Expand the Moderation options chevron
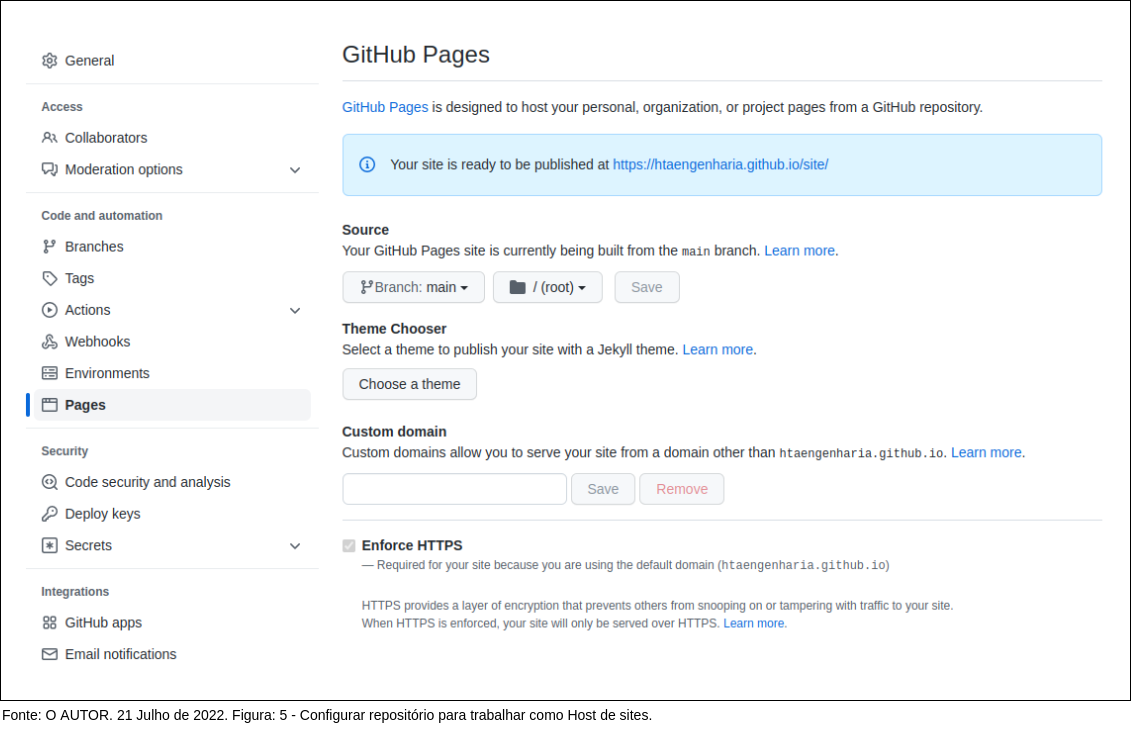 coord(295,170)
